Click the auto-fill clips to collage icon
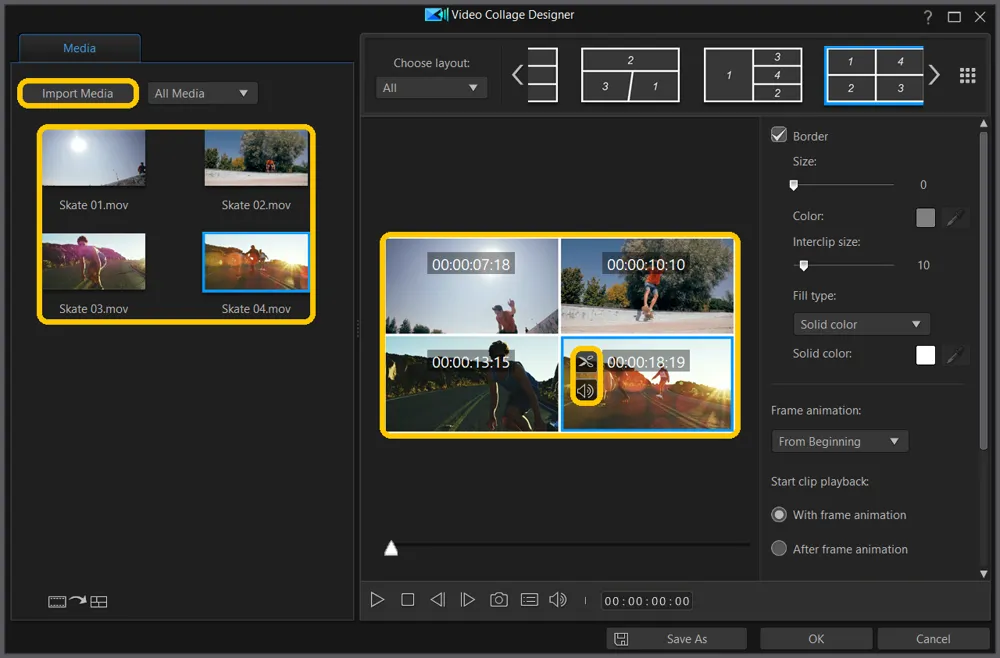Image resolution: width=1000 pixels, height=658 pixels. (x=78, y=601)
